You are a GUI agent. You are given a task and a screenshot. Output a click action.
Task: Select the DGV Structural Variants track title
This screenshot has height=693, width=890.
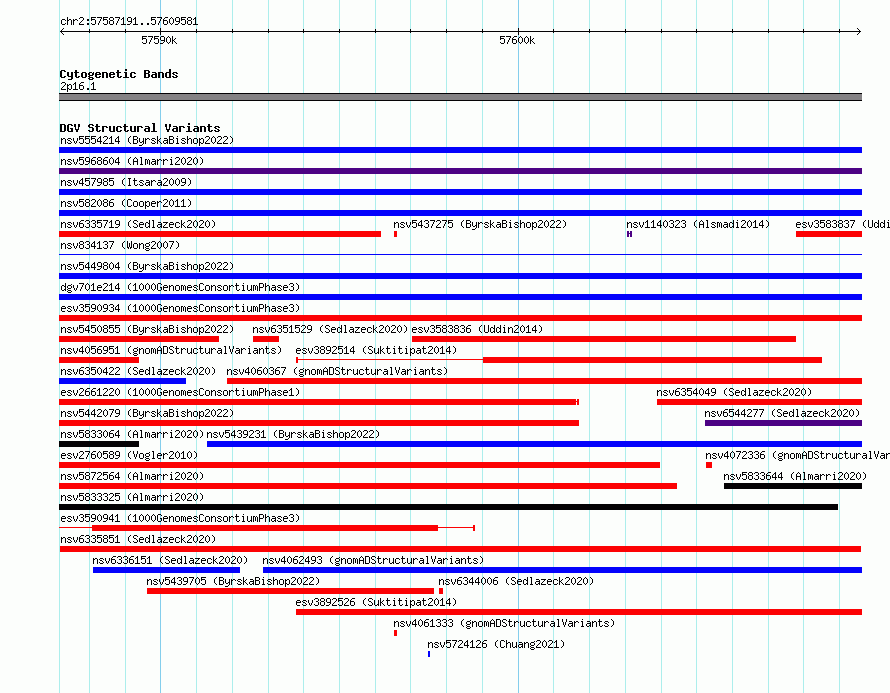140,128
